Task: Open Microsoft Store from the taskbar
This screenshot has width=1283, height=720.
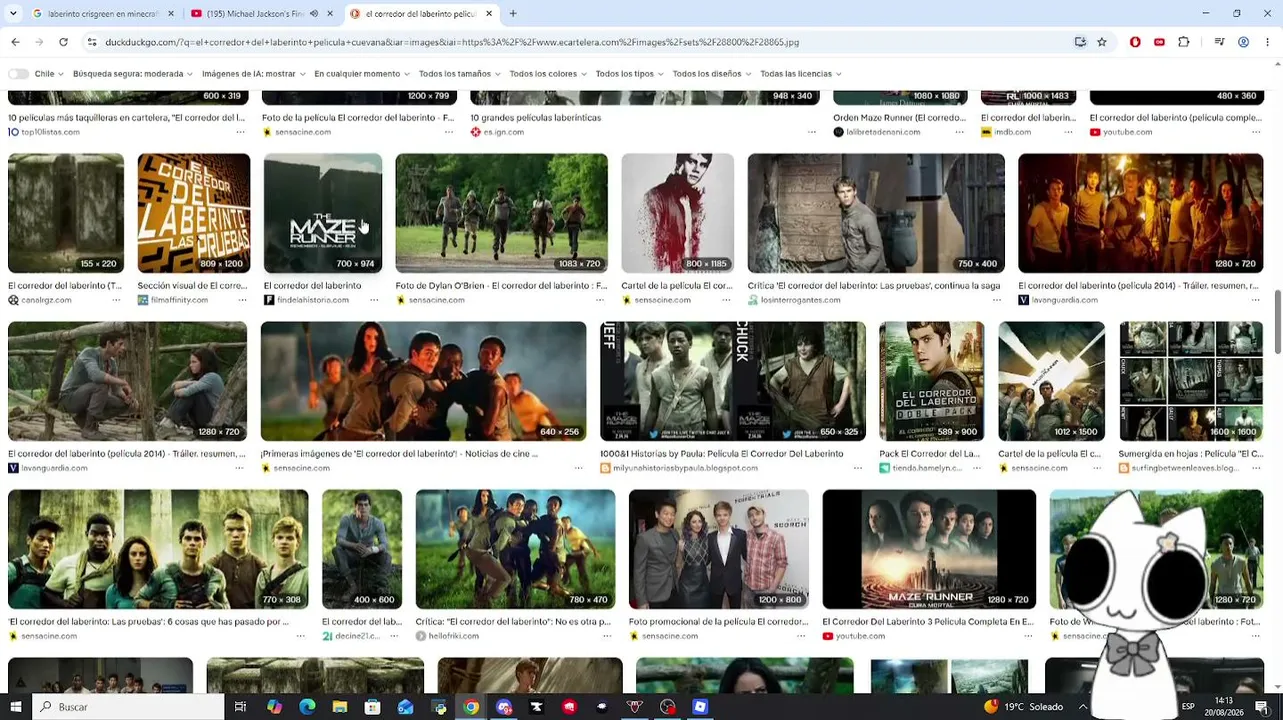Action: pos(372,707)
